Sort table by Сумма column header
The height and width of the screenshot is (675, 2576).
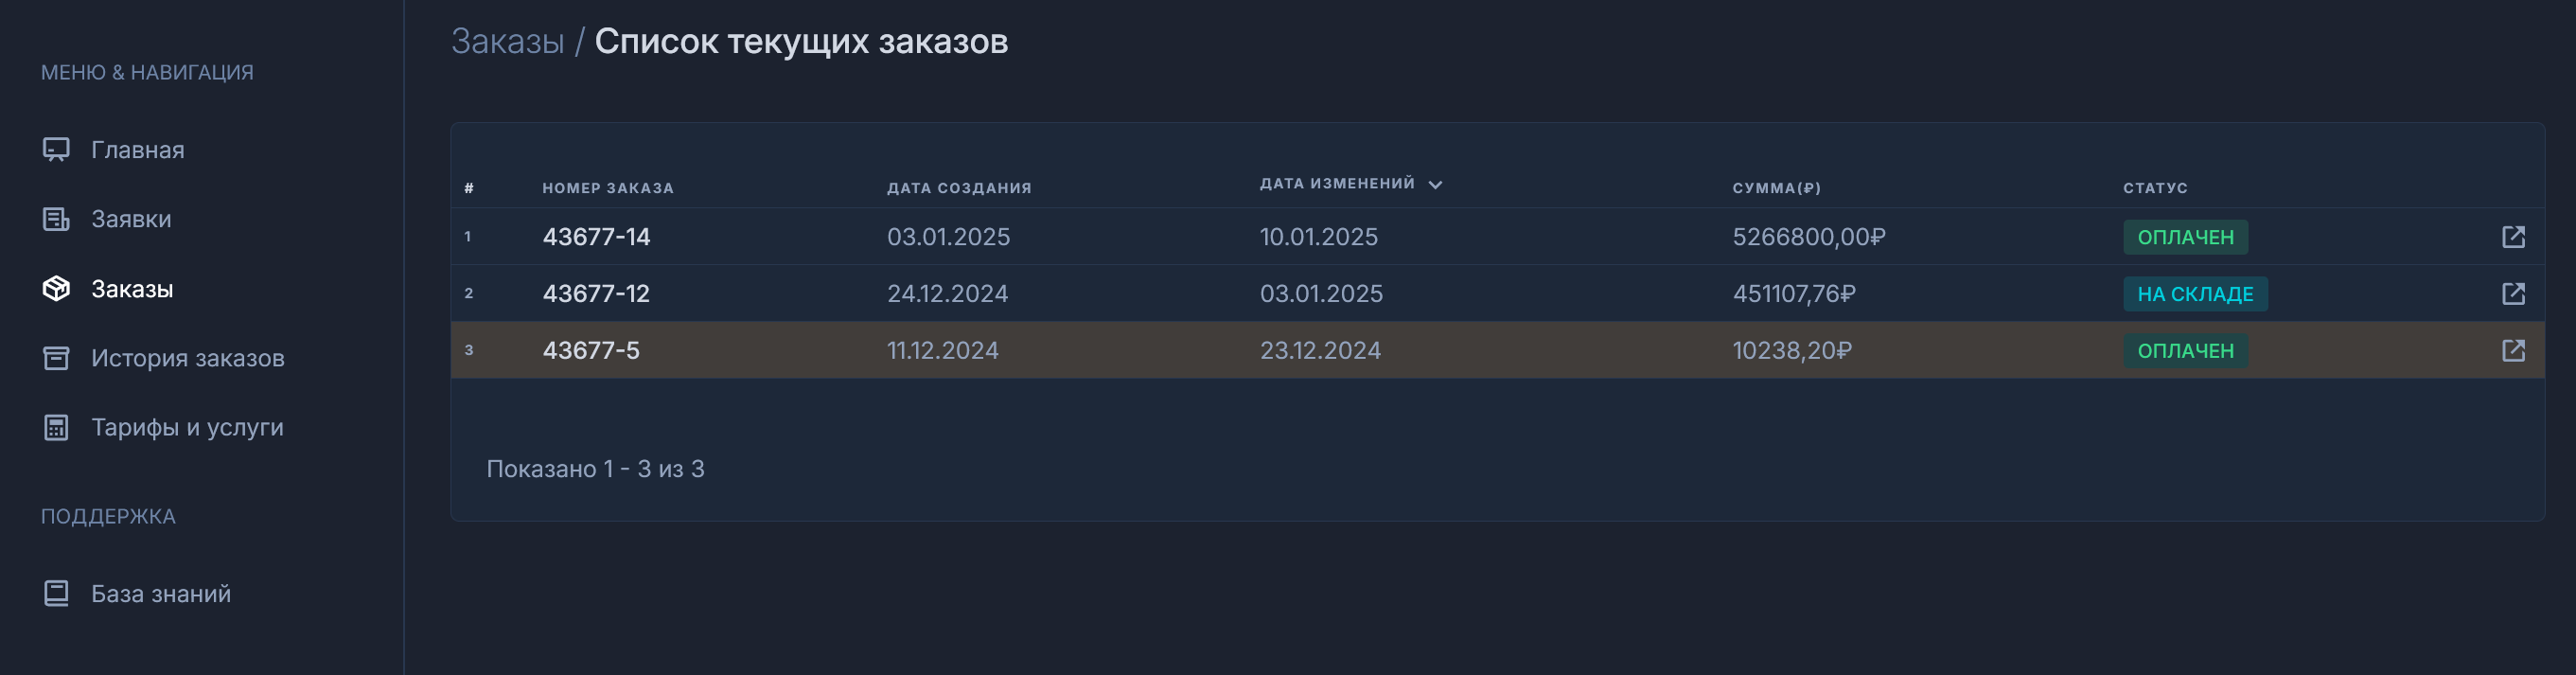[1776, 188]
